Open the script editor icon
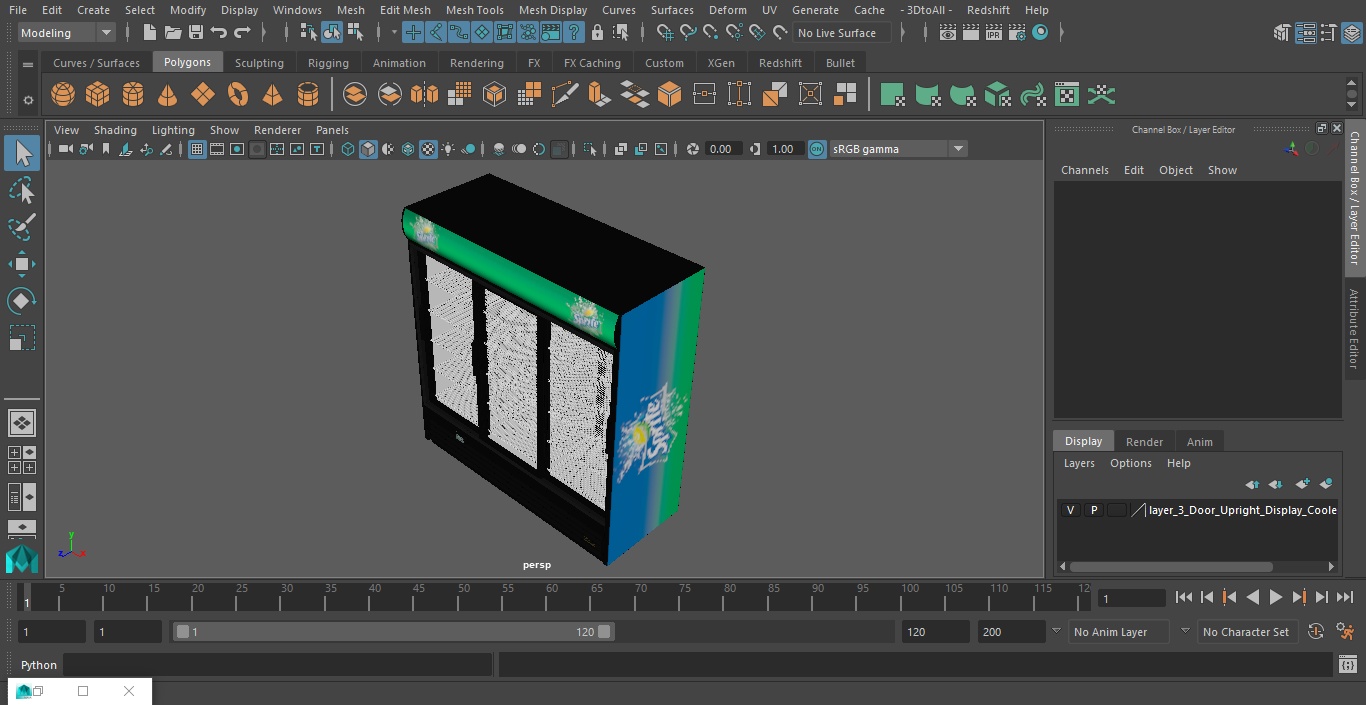The width and height of the screenshot is (1366, 705). (1347, 665)
